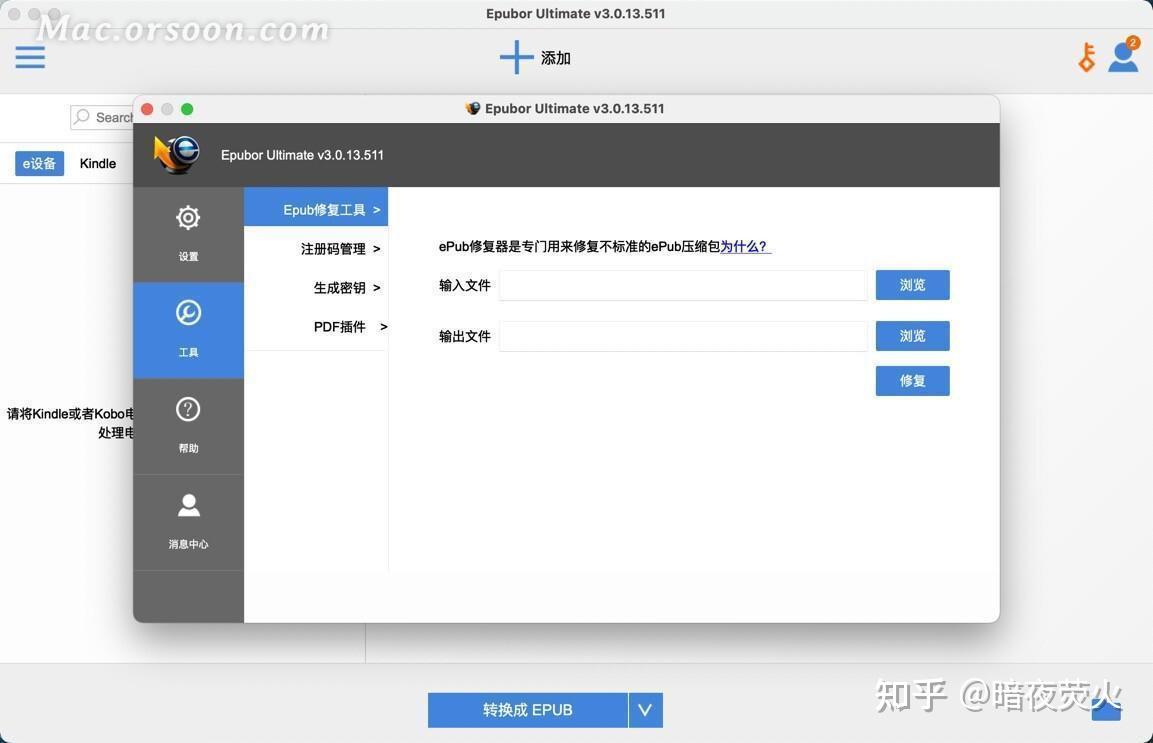Click the 输出文件 input field

683,336
